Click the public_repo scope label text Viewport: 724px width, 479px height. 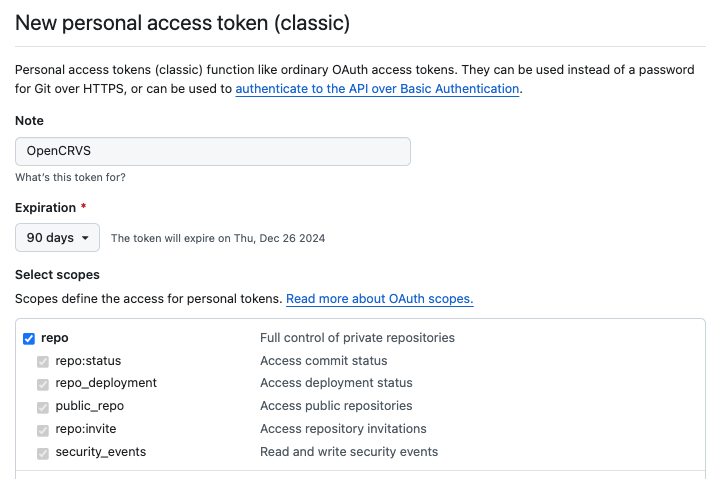click(90, 406)
